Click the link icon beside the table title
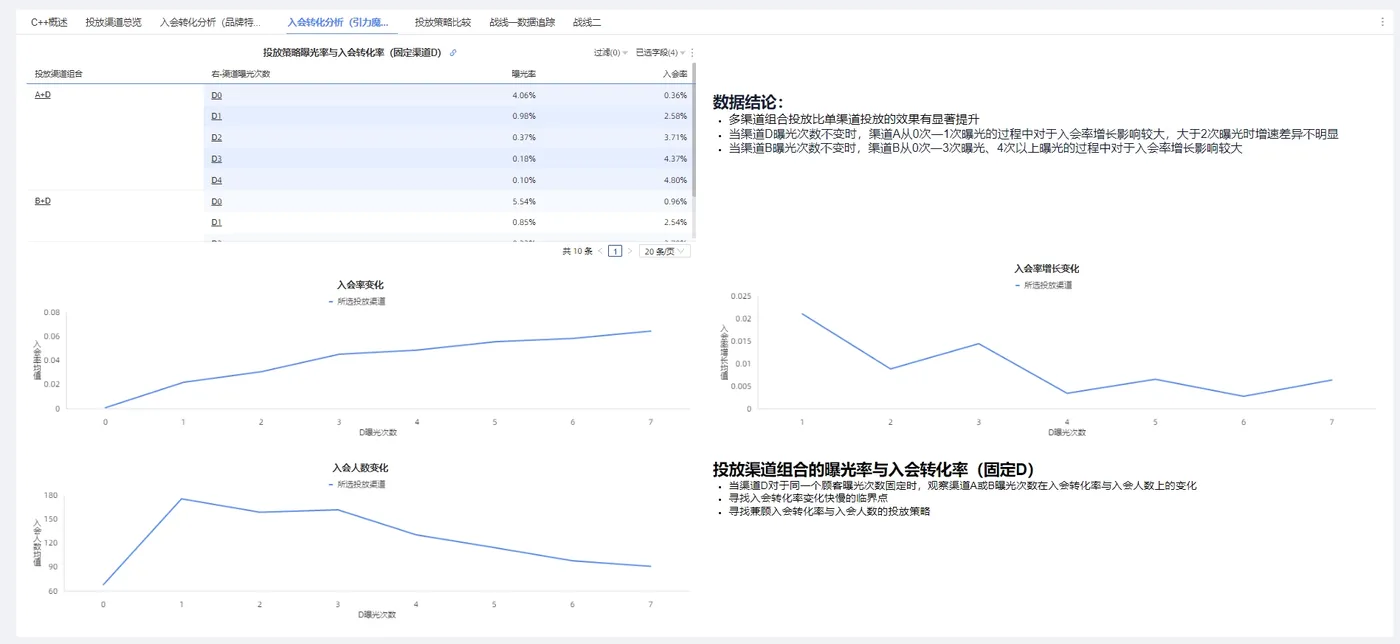Viewport: 1400px width, 644px height. [453, 53]
